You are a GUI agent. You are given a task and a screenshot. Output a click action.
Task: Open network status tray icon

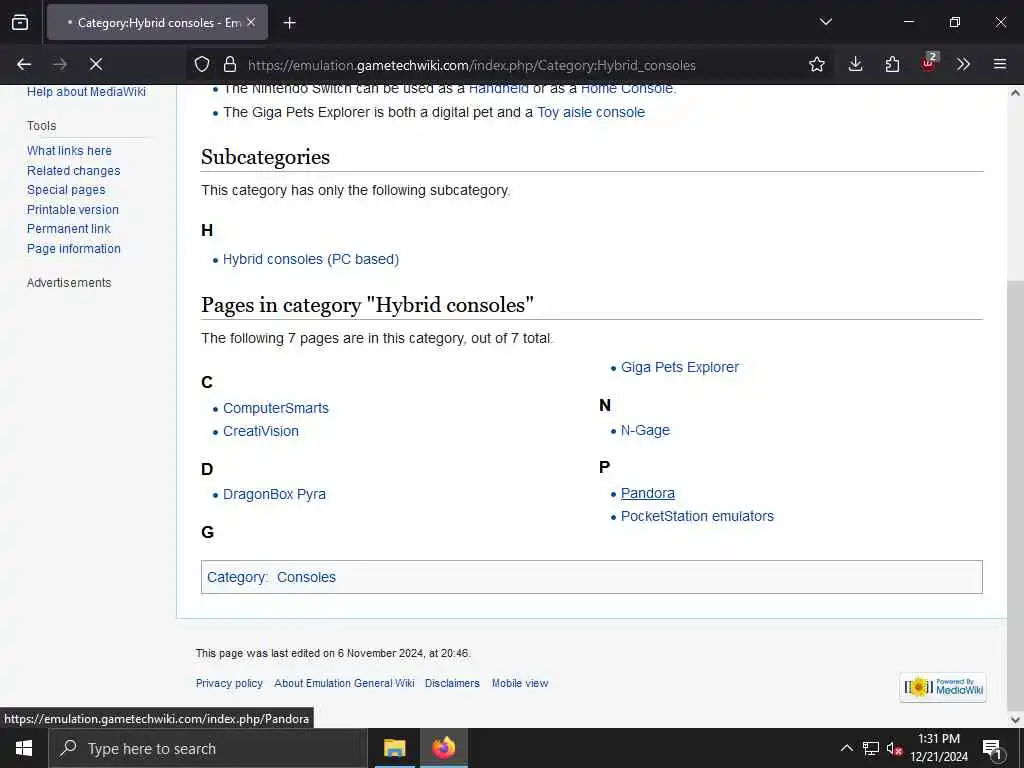[x=871, y=748]
